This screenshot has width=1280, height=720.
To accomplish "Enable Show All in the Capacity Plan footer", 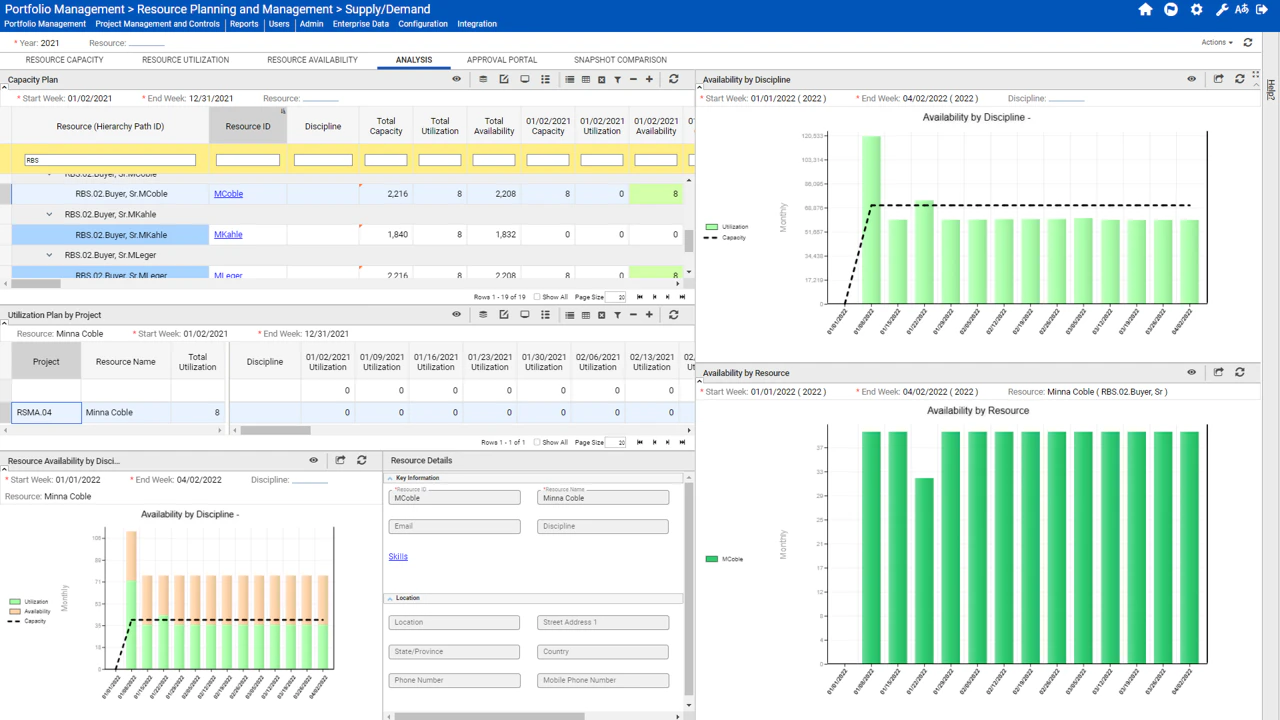I will [537, 297].
